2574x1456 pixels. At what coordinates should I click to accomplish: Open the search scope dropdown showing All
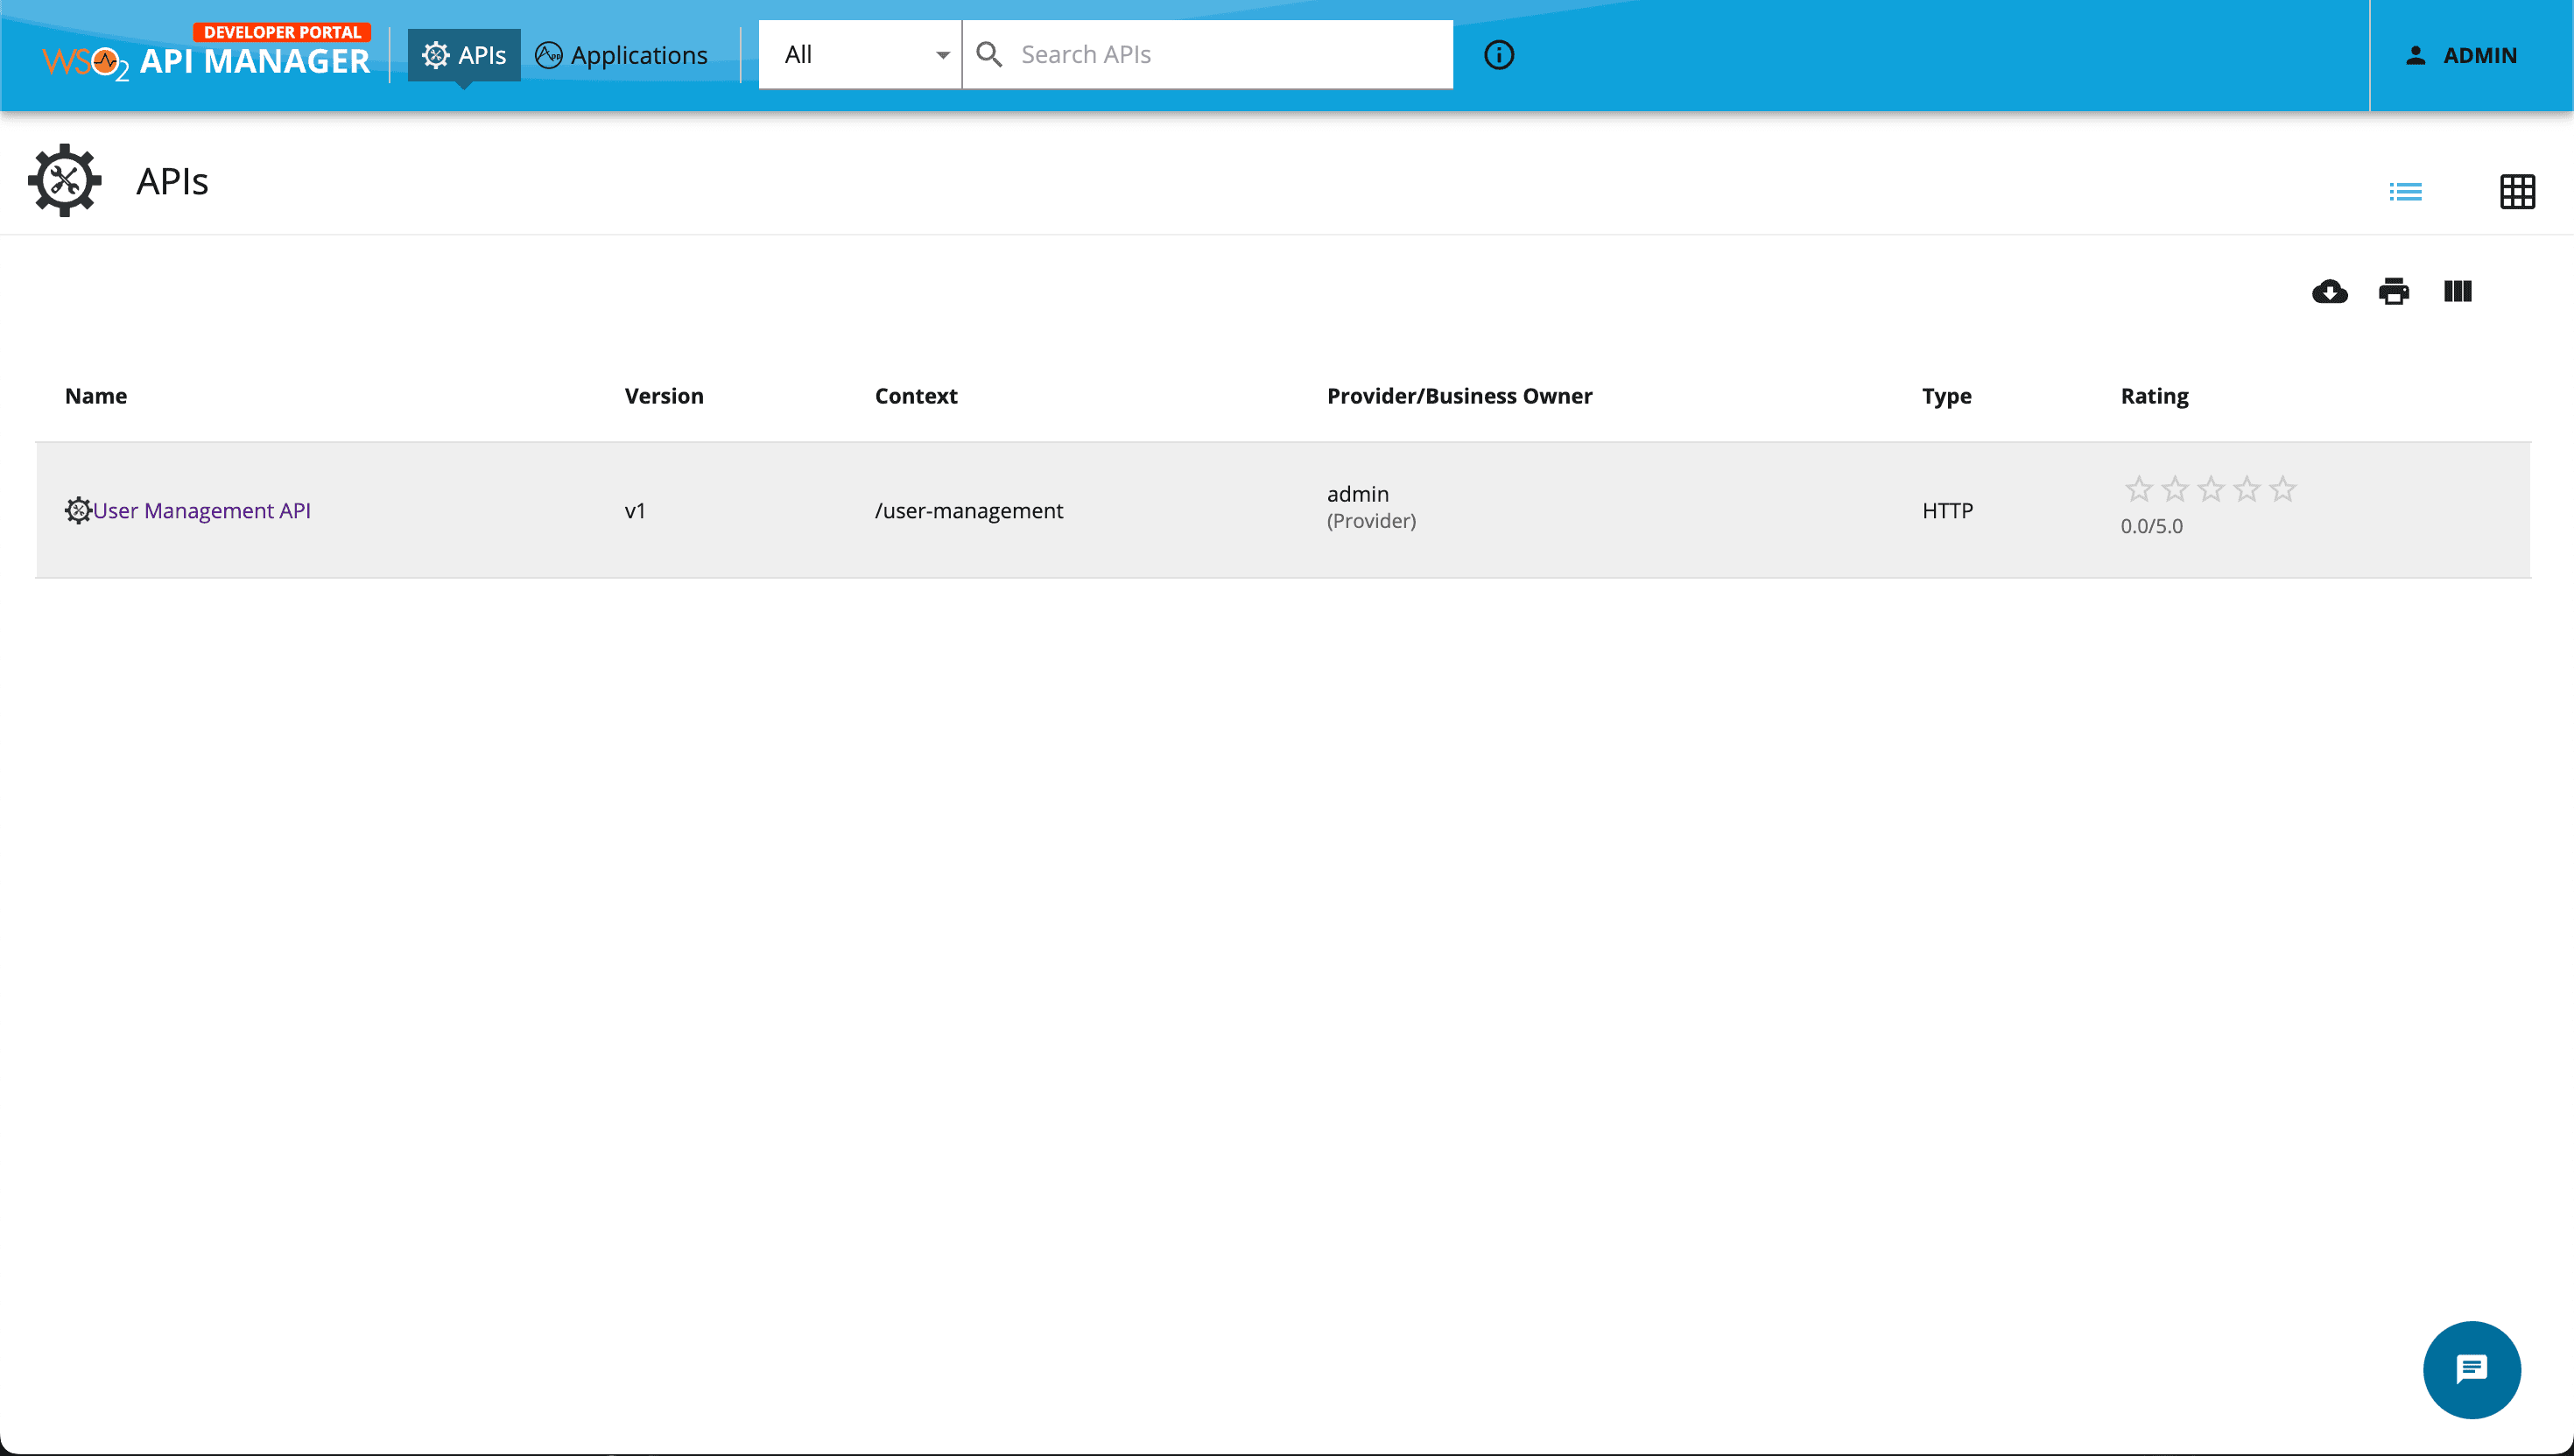[860, 55]
